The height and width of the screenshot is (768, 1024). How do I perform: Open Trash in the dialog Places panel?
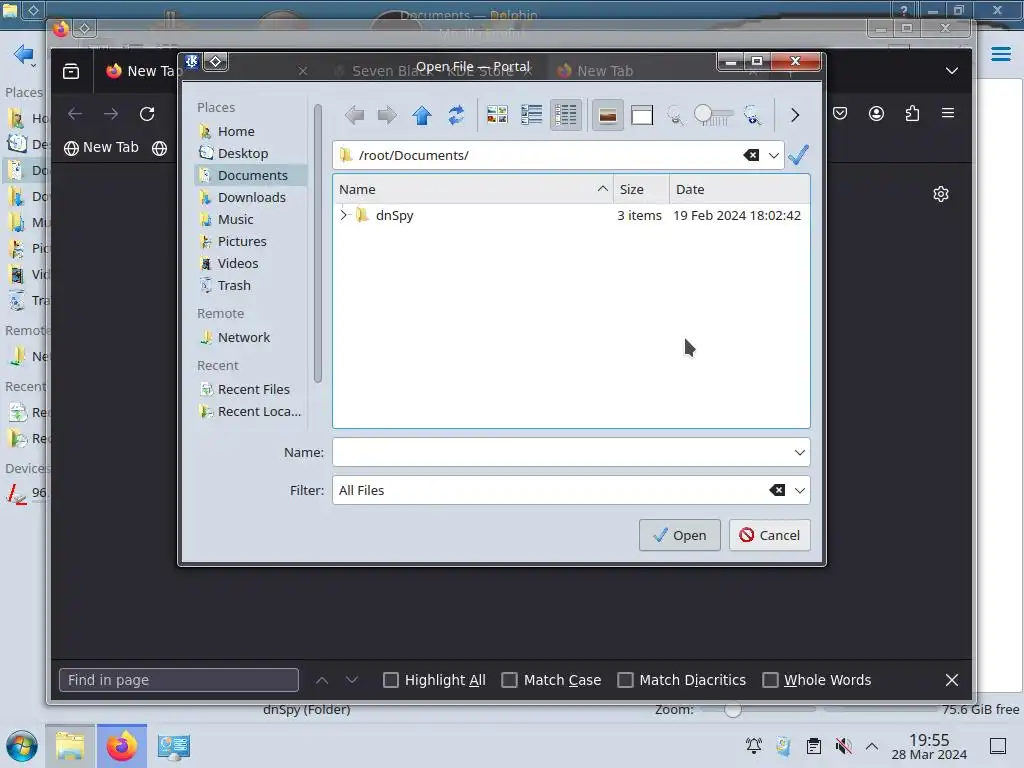(251, 285)
